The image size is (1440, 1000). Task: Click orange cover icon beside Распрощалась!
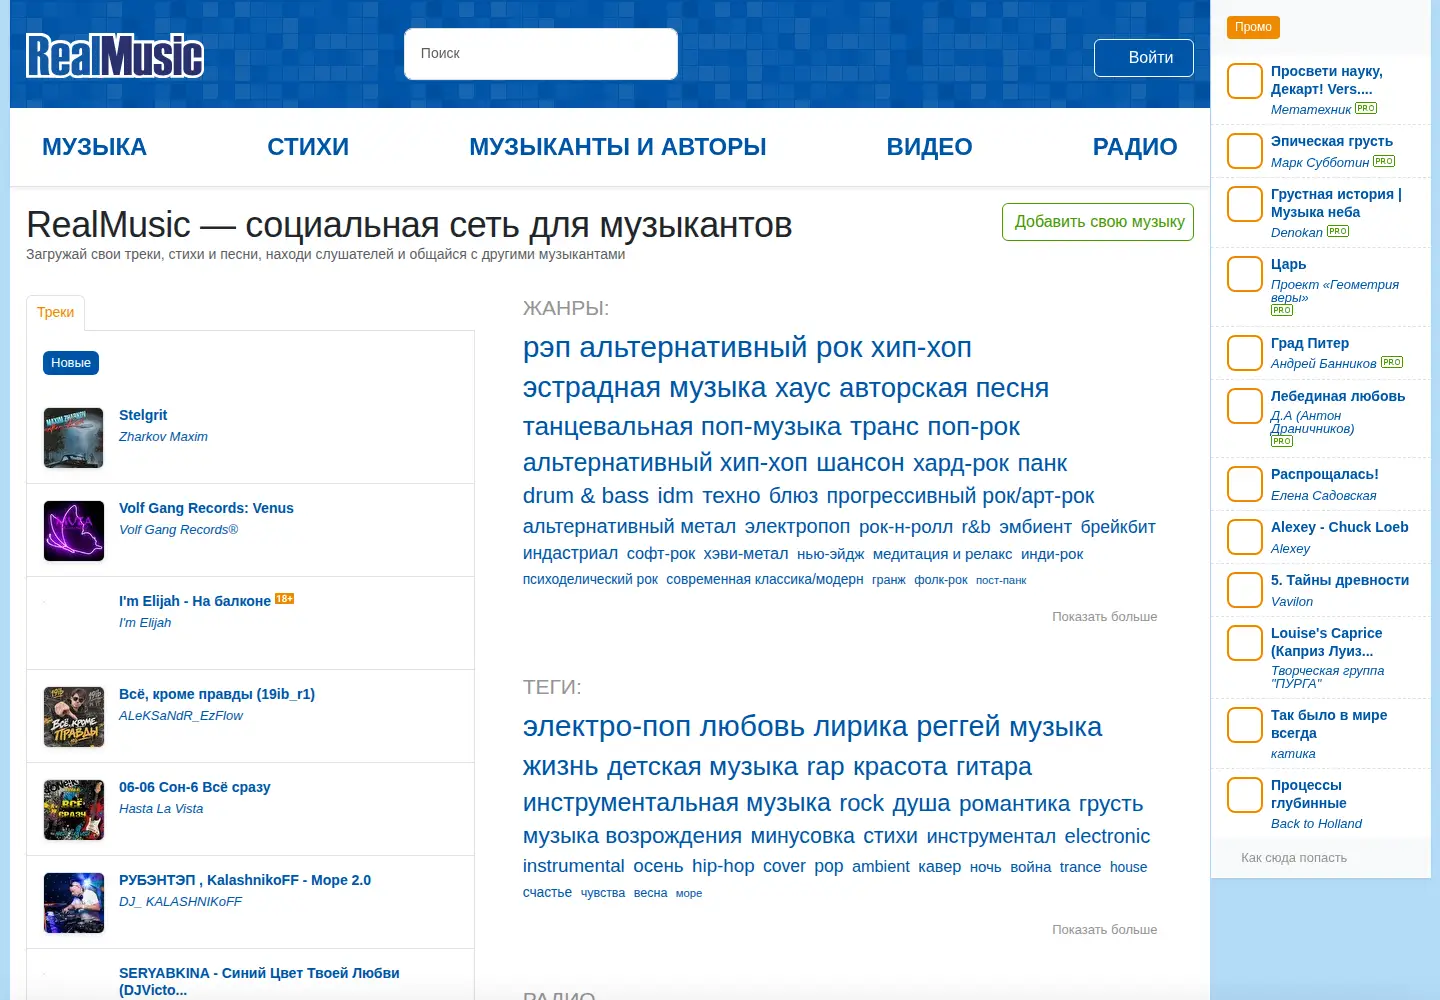tap(1245, 484)
